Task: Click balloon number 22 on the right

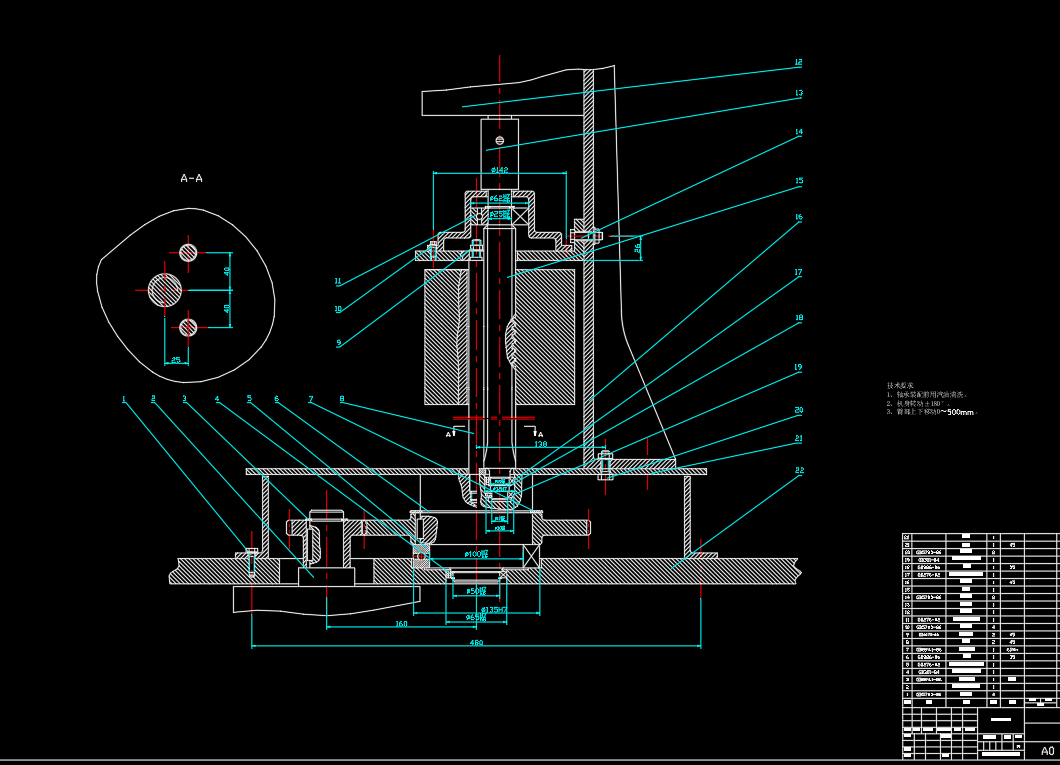Action: click(799, 470)
